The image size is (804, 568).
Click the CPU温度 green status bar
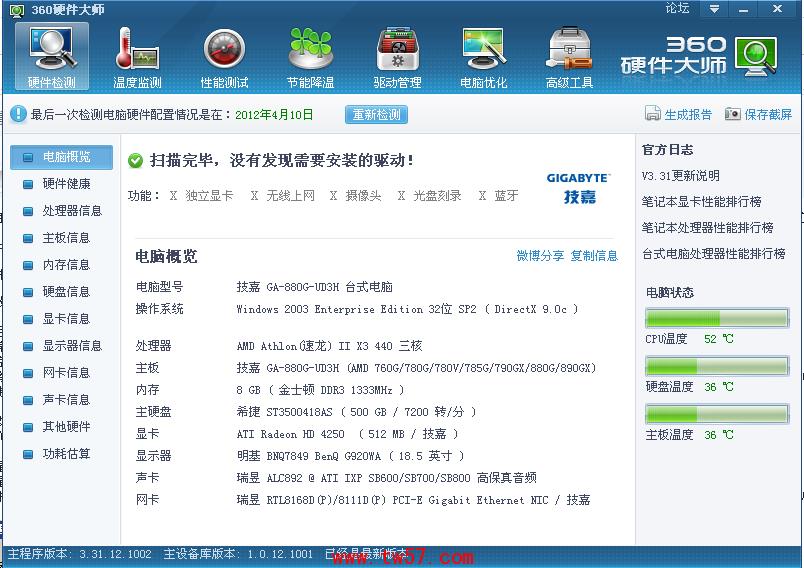(x=716, y=318)
